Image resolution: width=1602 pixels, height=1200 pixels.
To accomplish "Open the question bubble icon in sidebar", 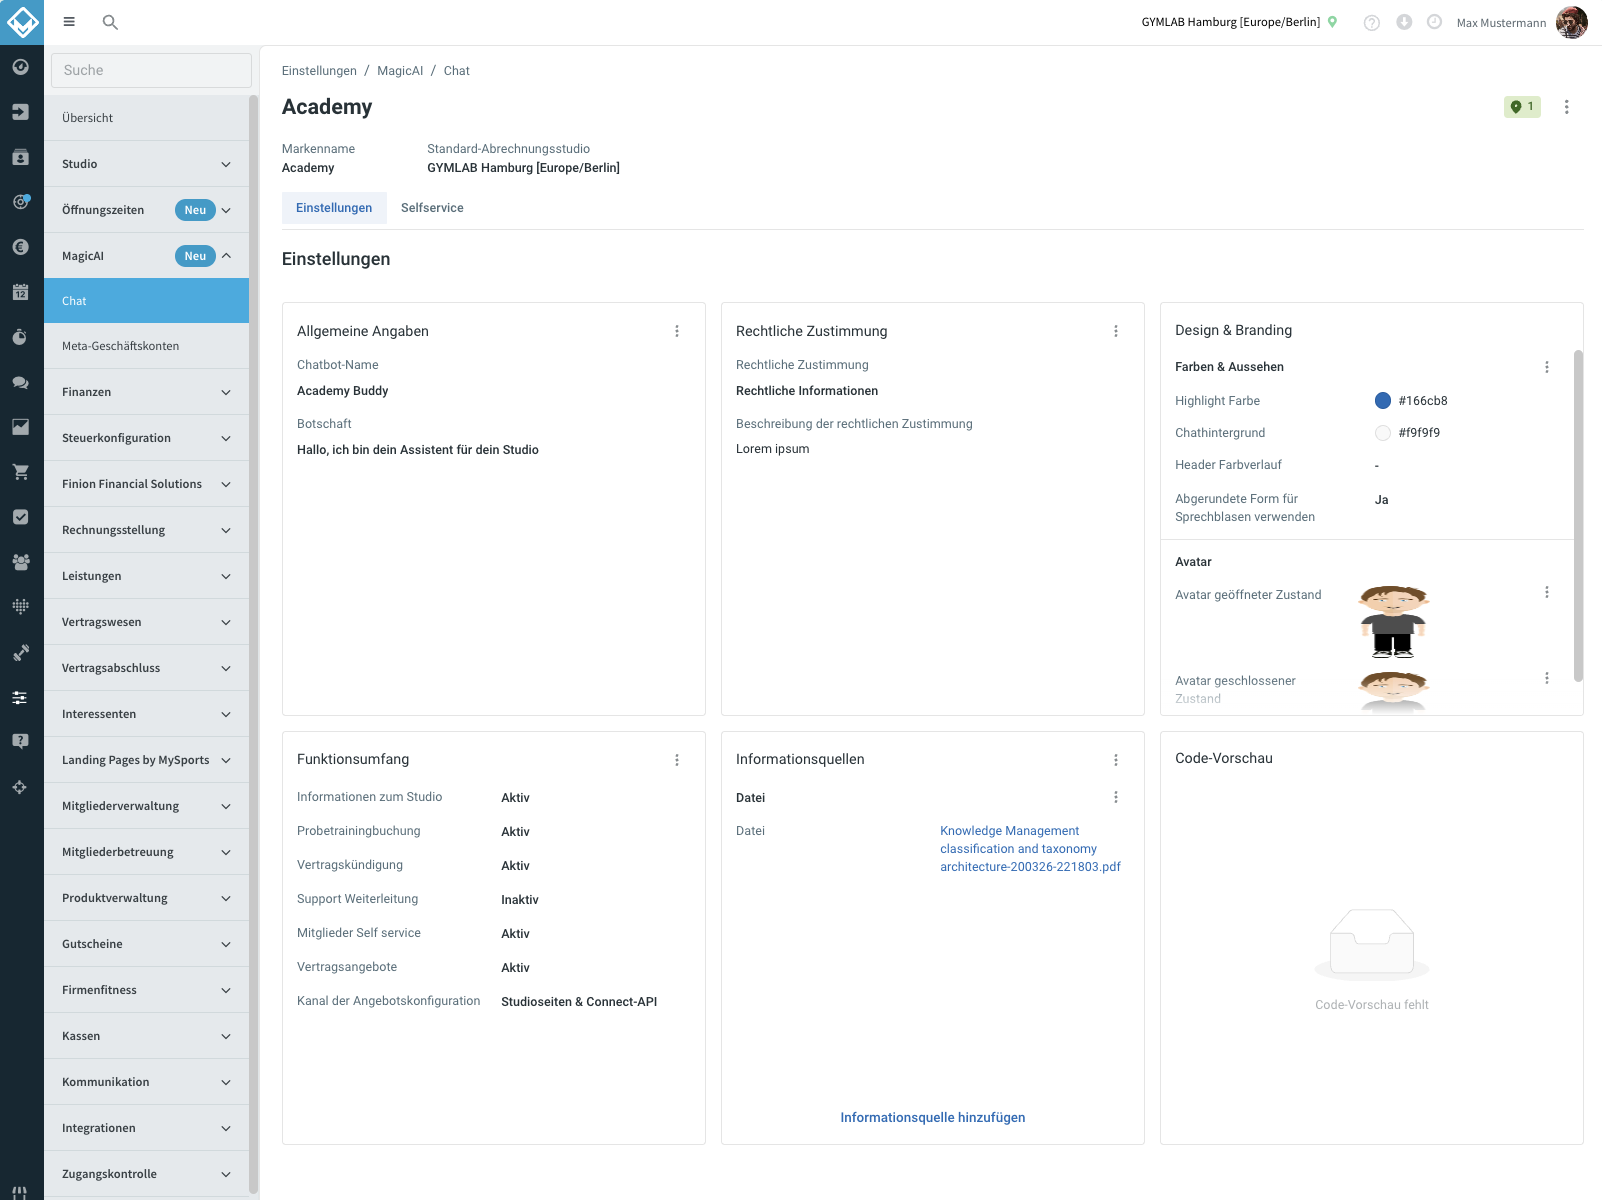I will (x=20, y=742).
